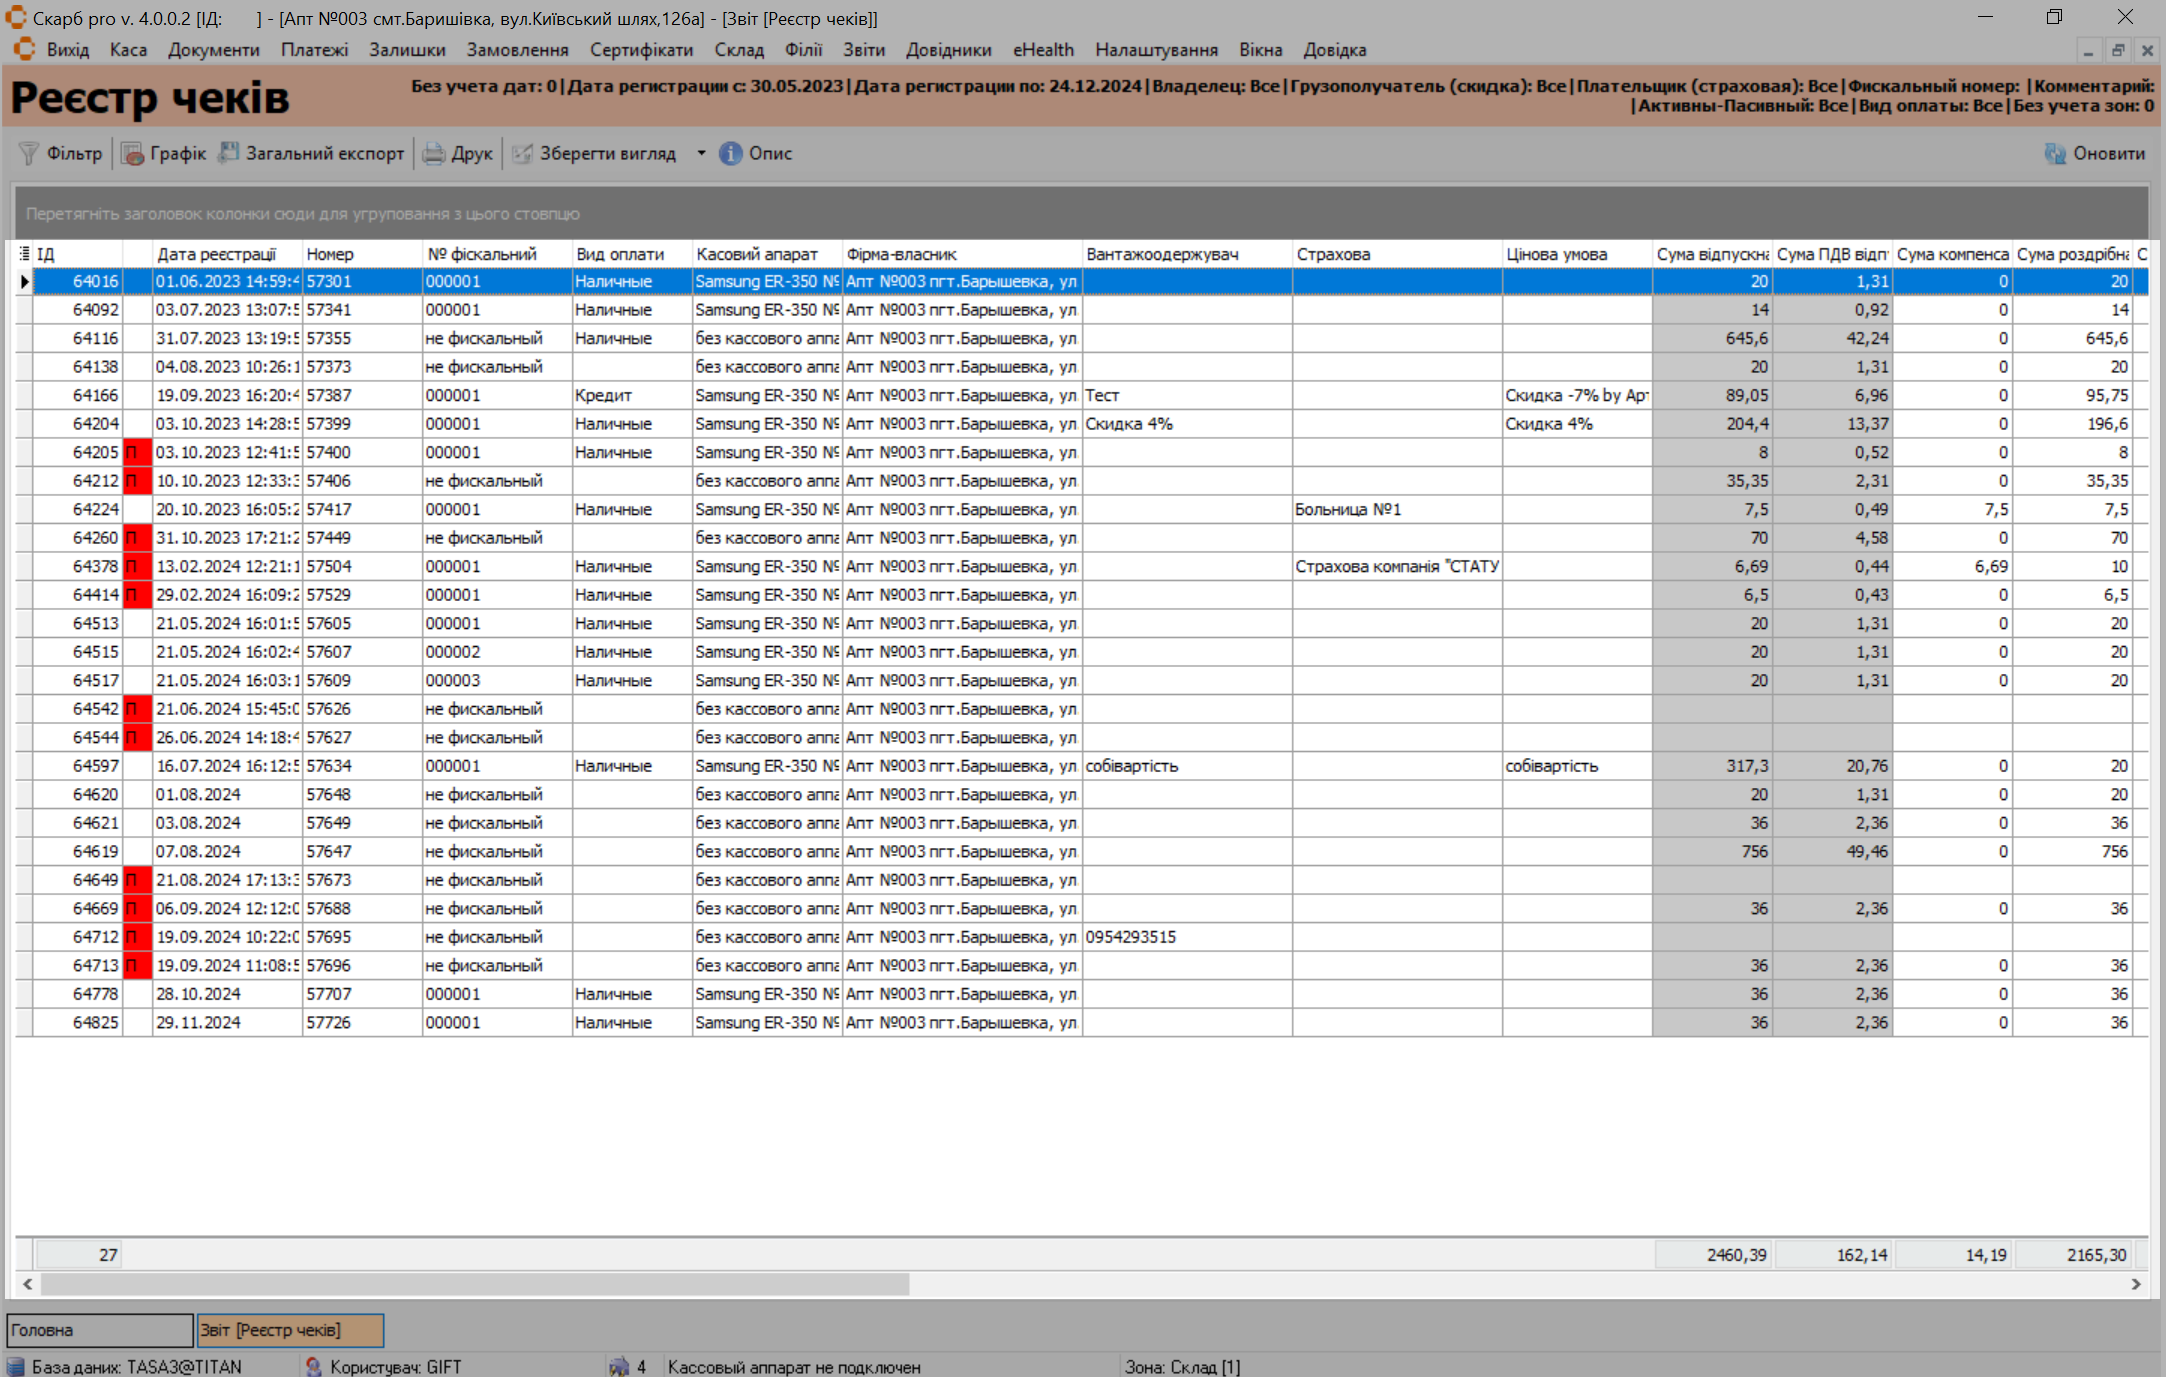This screenshot has height=1377, width=2166.
Task: Click the Вид оплати column header
Action: pos(620,254)
